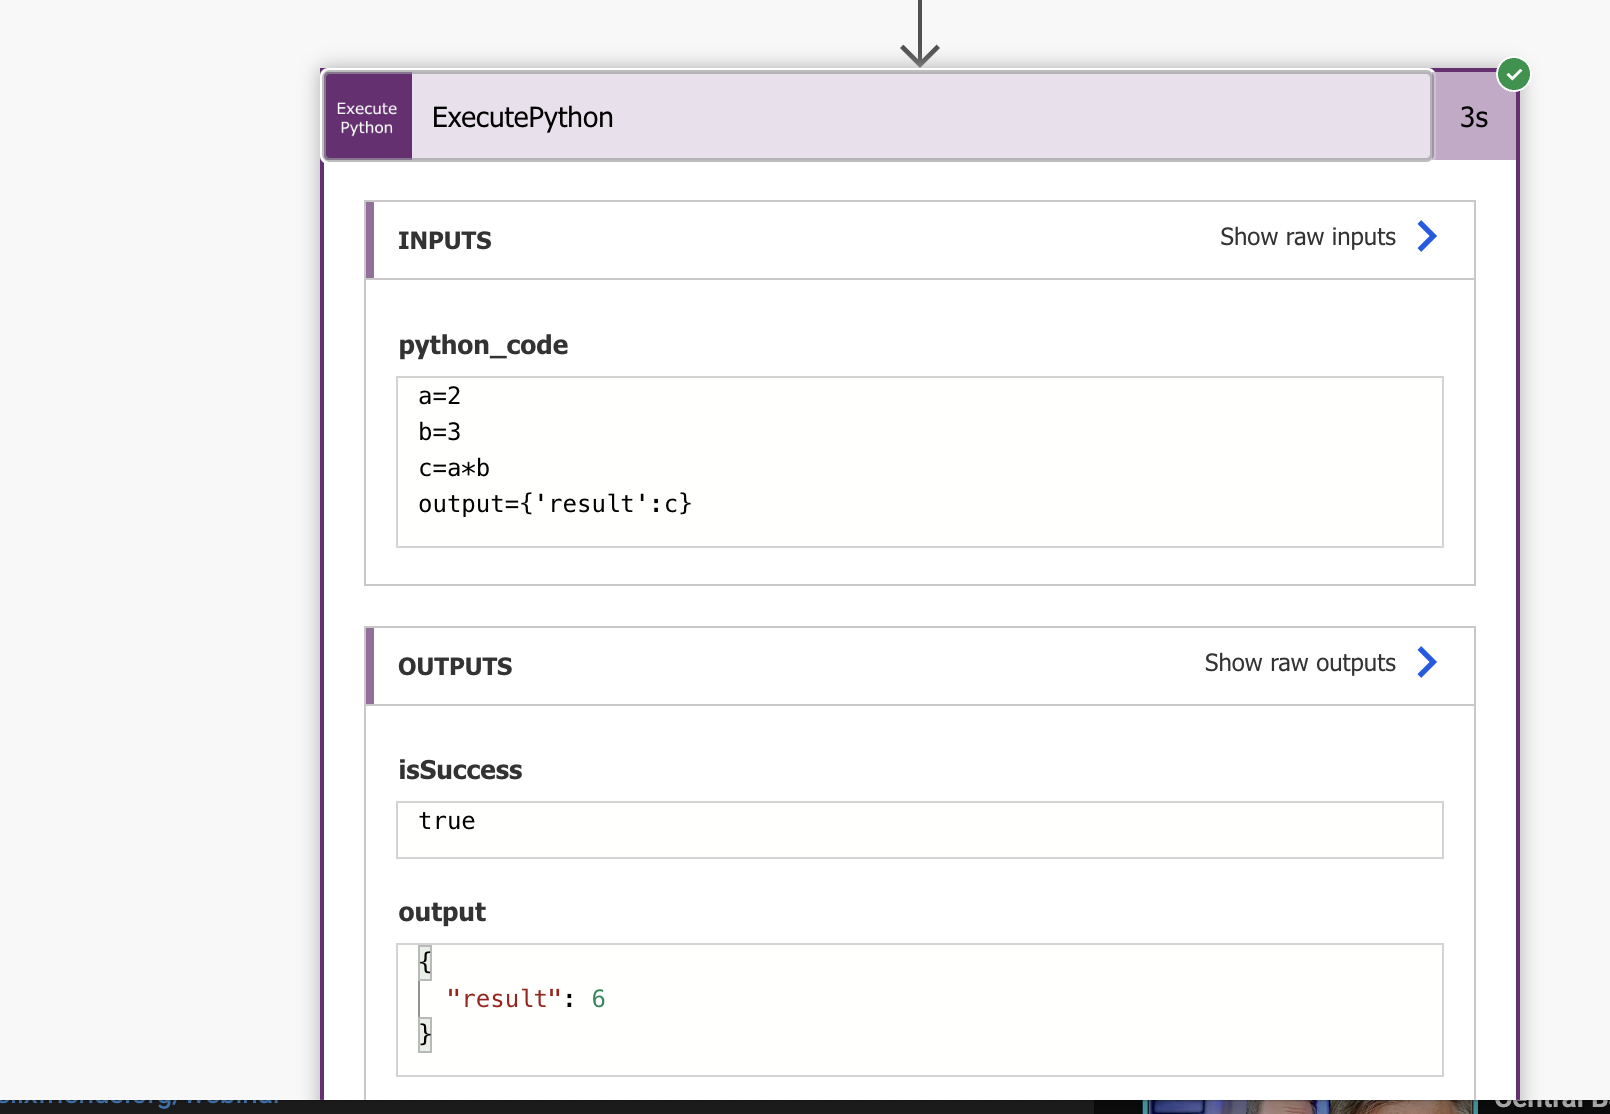This screenshot has width=1610, height=1114.
Task: Open Show raw outputs link
Action: (1299, 663)
